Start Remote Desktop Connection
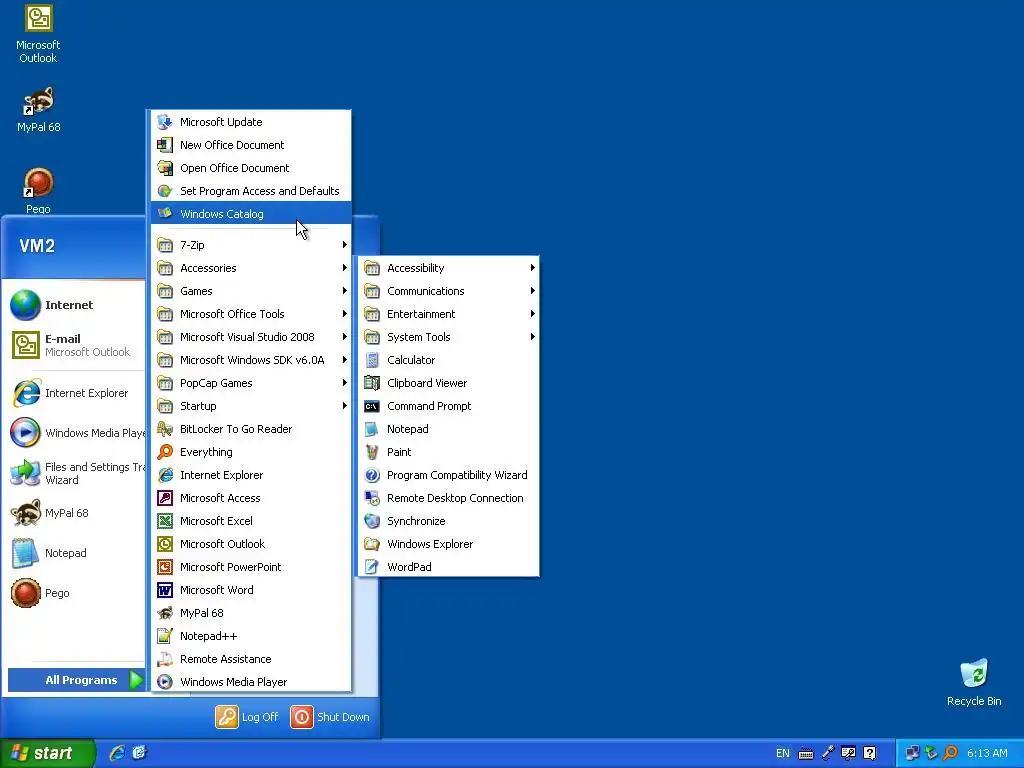The image size is (1024, 768). click(x=448, y=498)
